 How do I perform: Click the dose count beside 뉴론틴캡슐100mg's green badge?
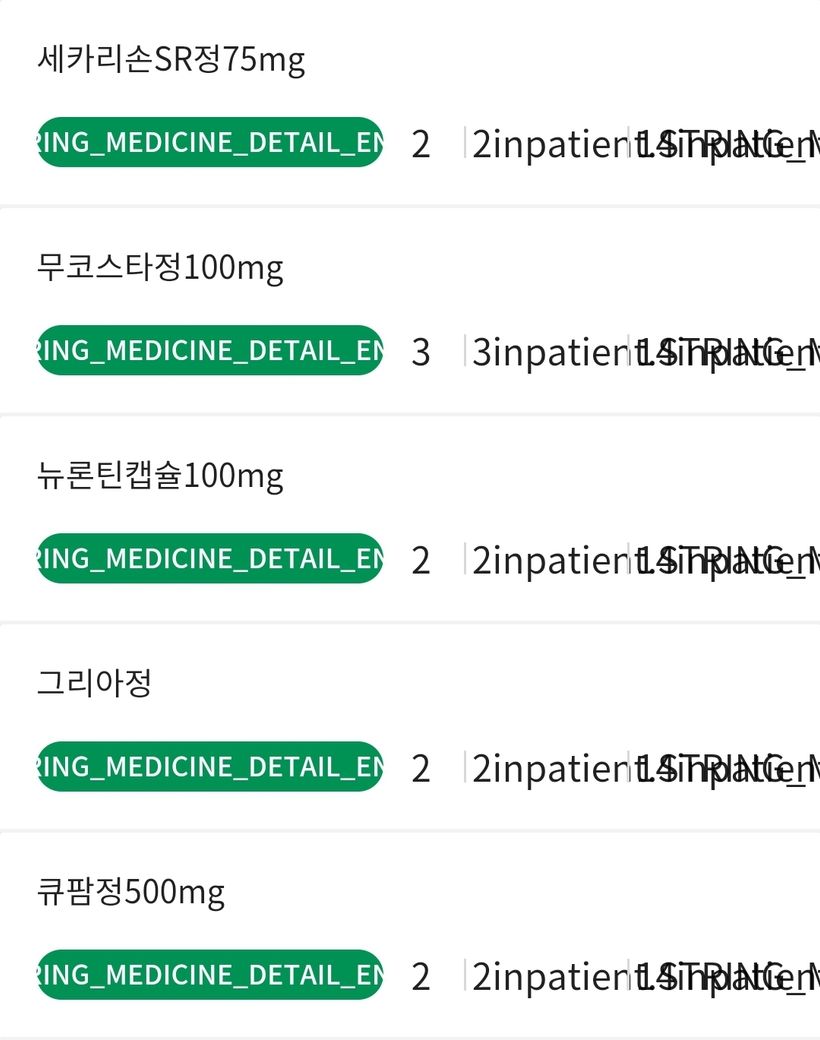[x=421, y=561]
